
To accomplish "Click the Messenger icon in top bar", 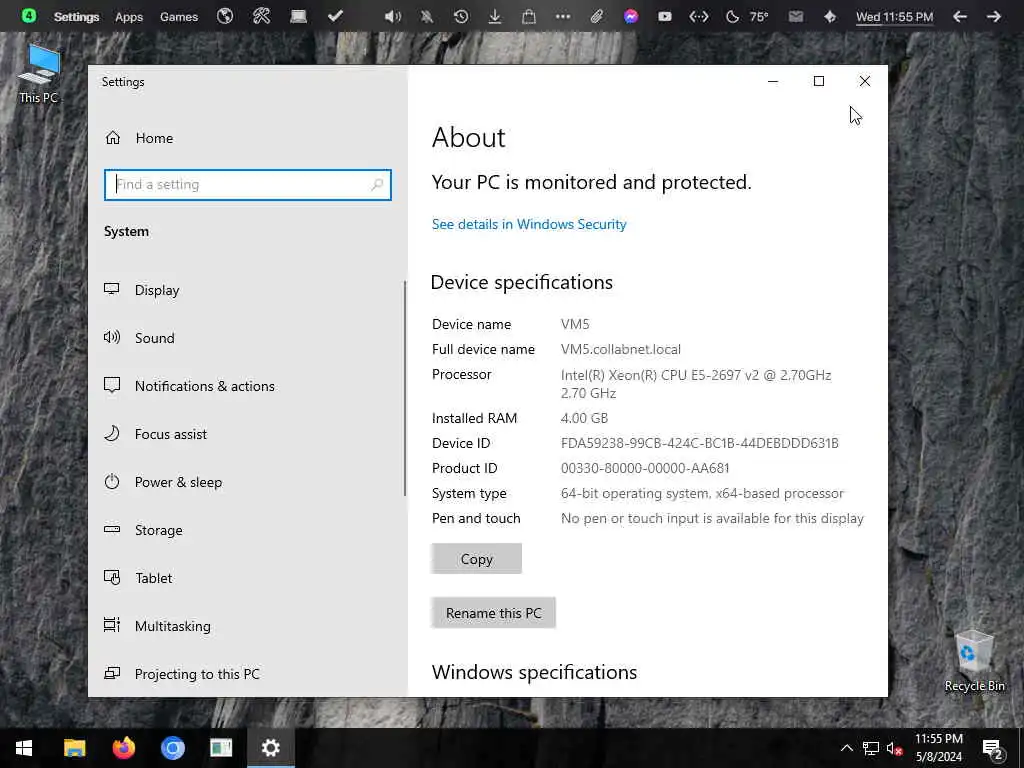I will click(631, 16).
